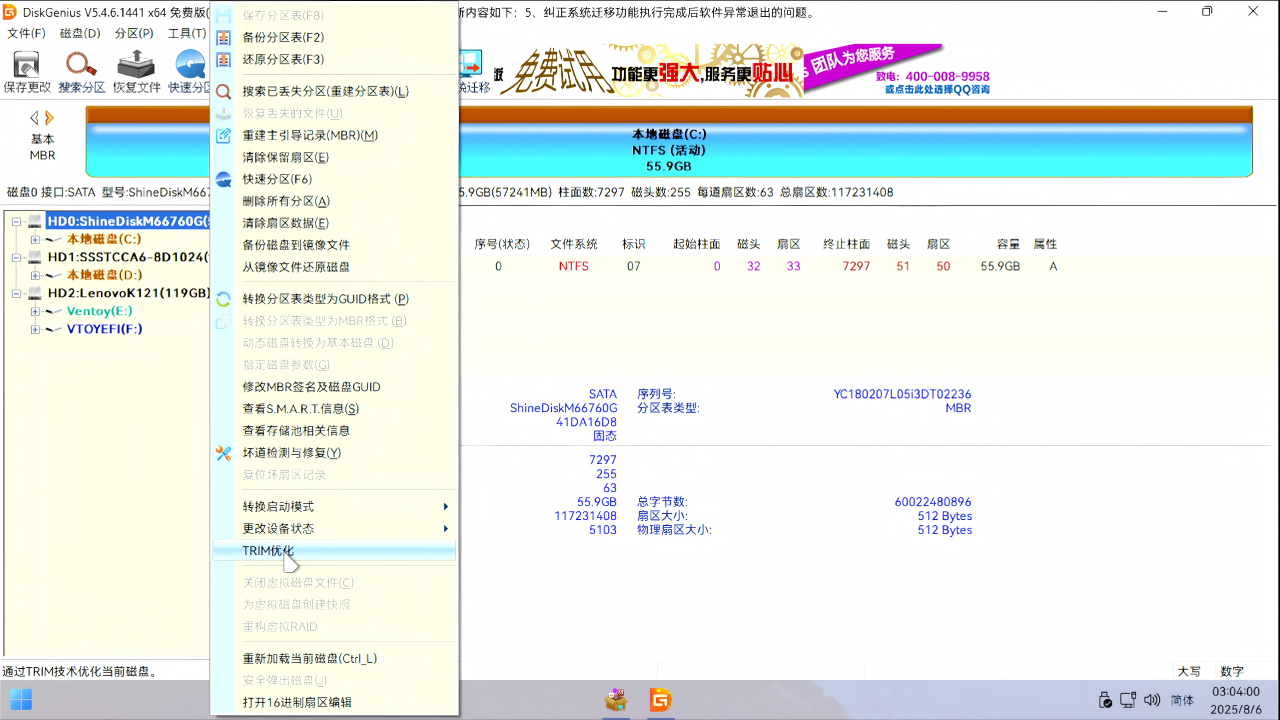Viewport: 1280px width, 720px height.
Task: Click the TRIM优化 context menu entry
Action: [x=268, y=550]
